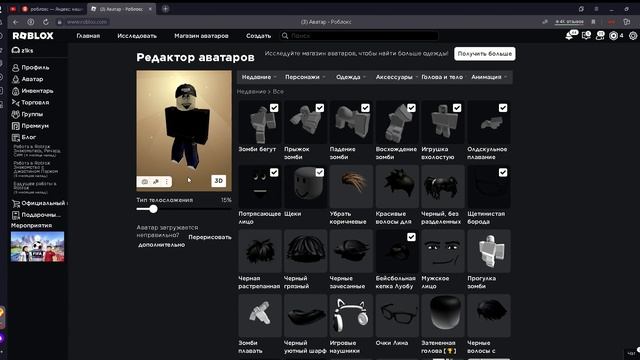Expand the Персонажи dropdown

[305, 77]
